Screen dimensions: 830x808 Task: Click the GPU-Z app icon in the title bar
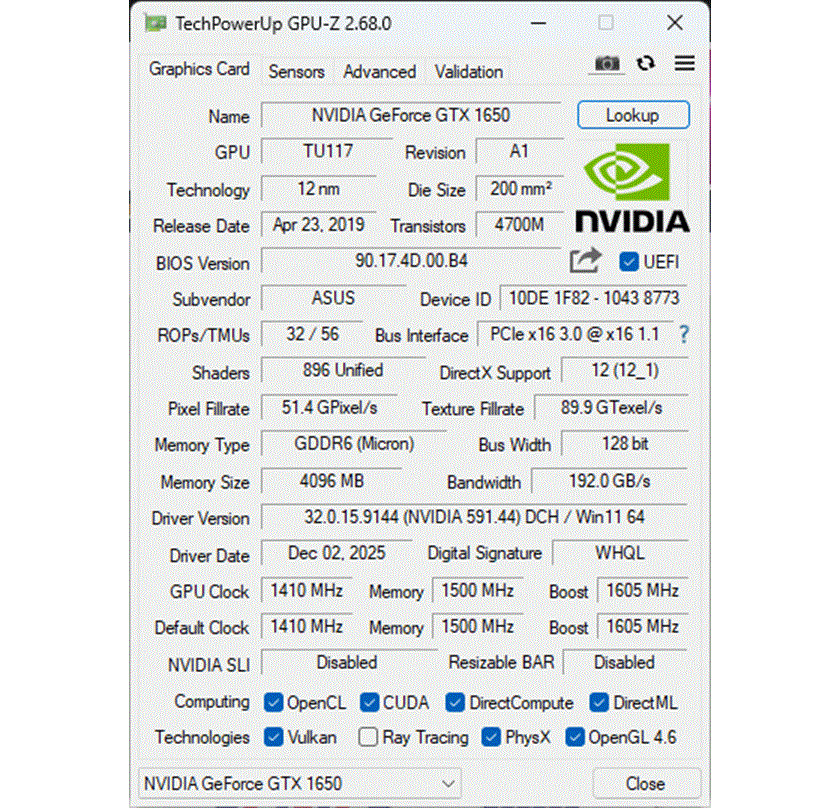coord(156,23)
